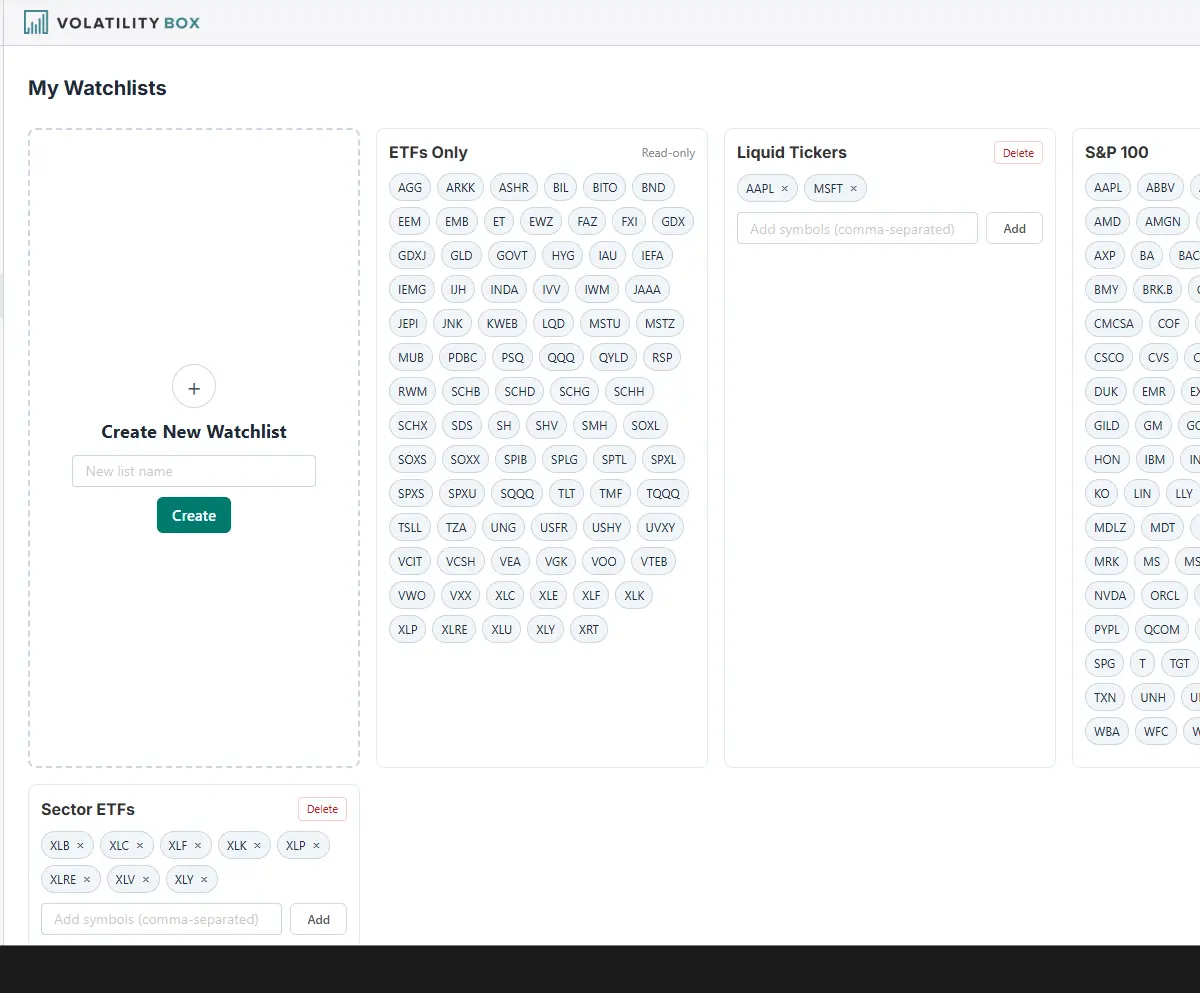This screenshot has width=1200, height=993.
Task: Remove XLY from Sector ETFs
Action: pos(204,880)
